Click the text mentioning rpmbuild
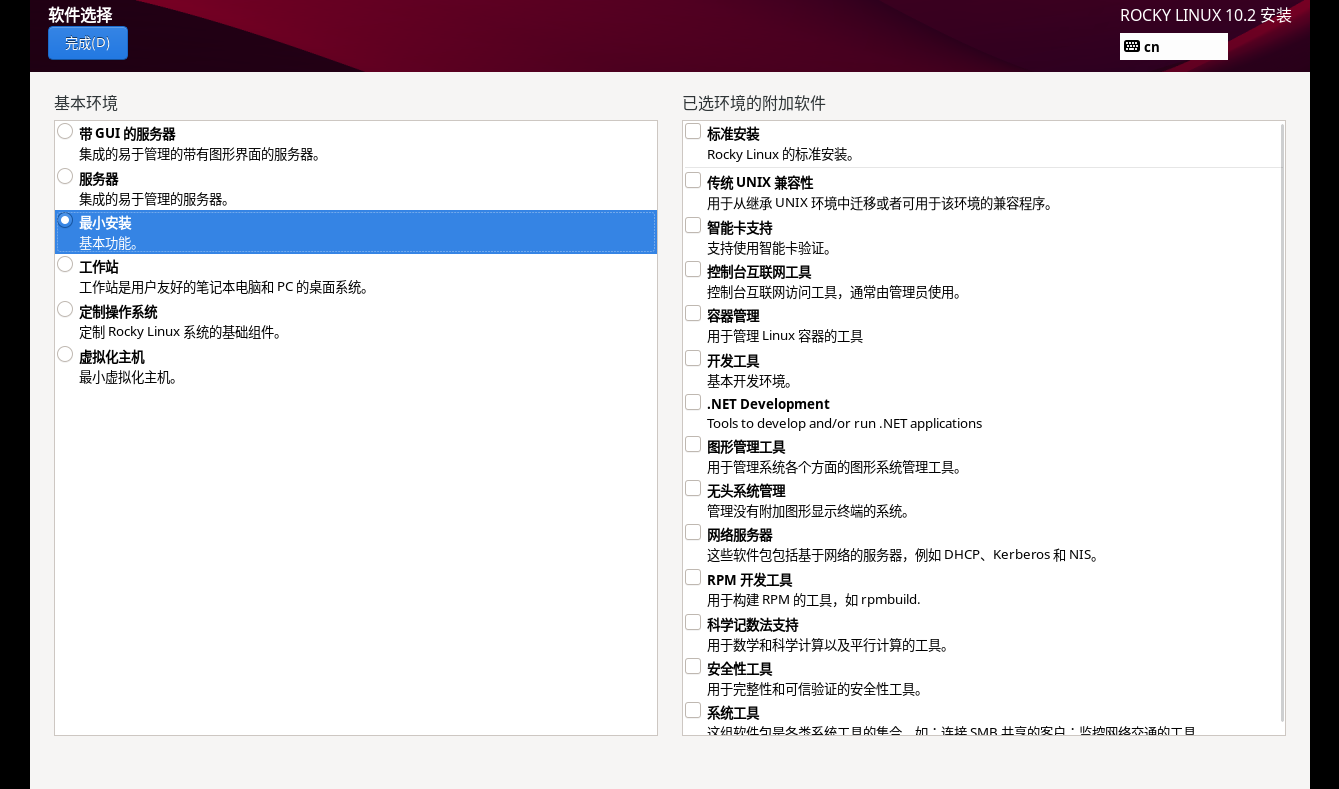 (814, 600)
